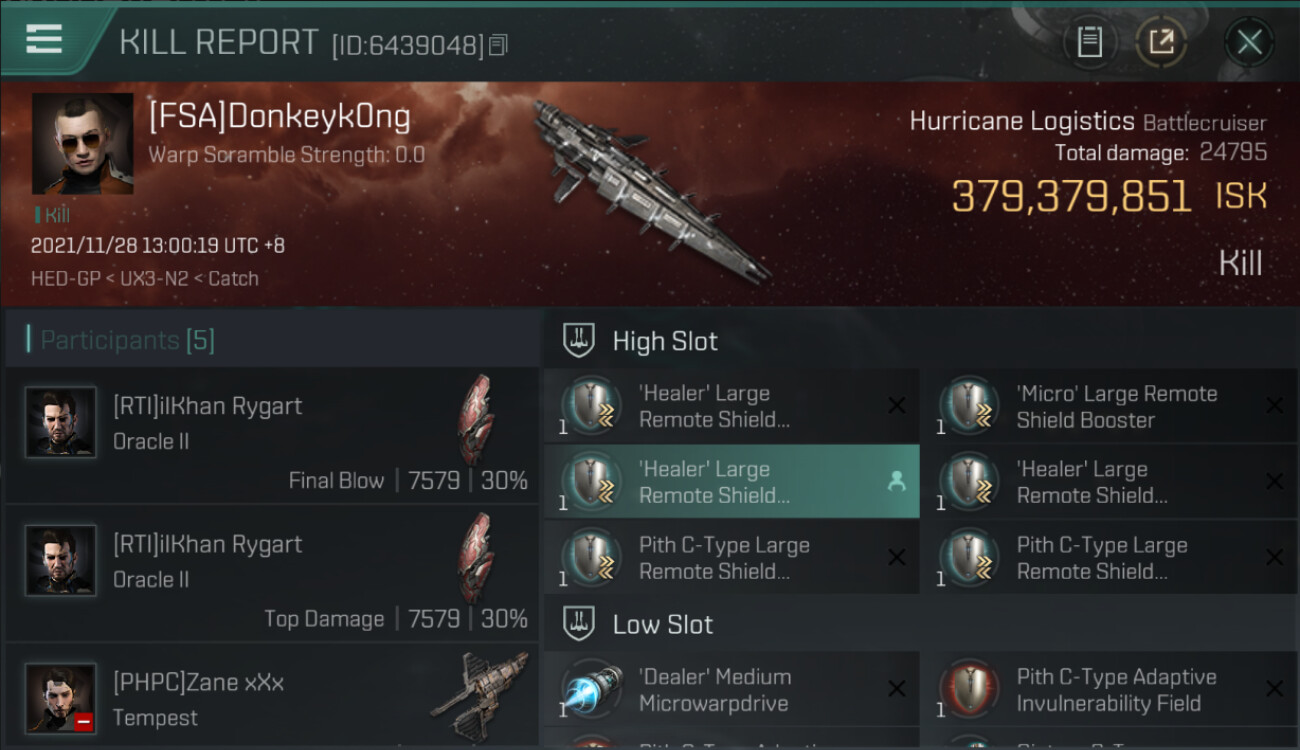Open [PHPC]Zane xXx participant portrait

(61, 698)
